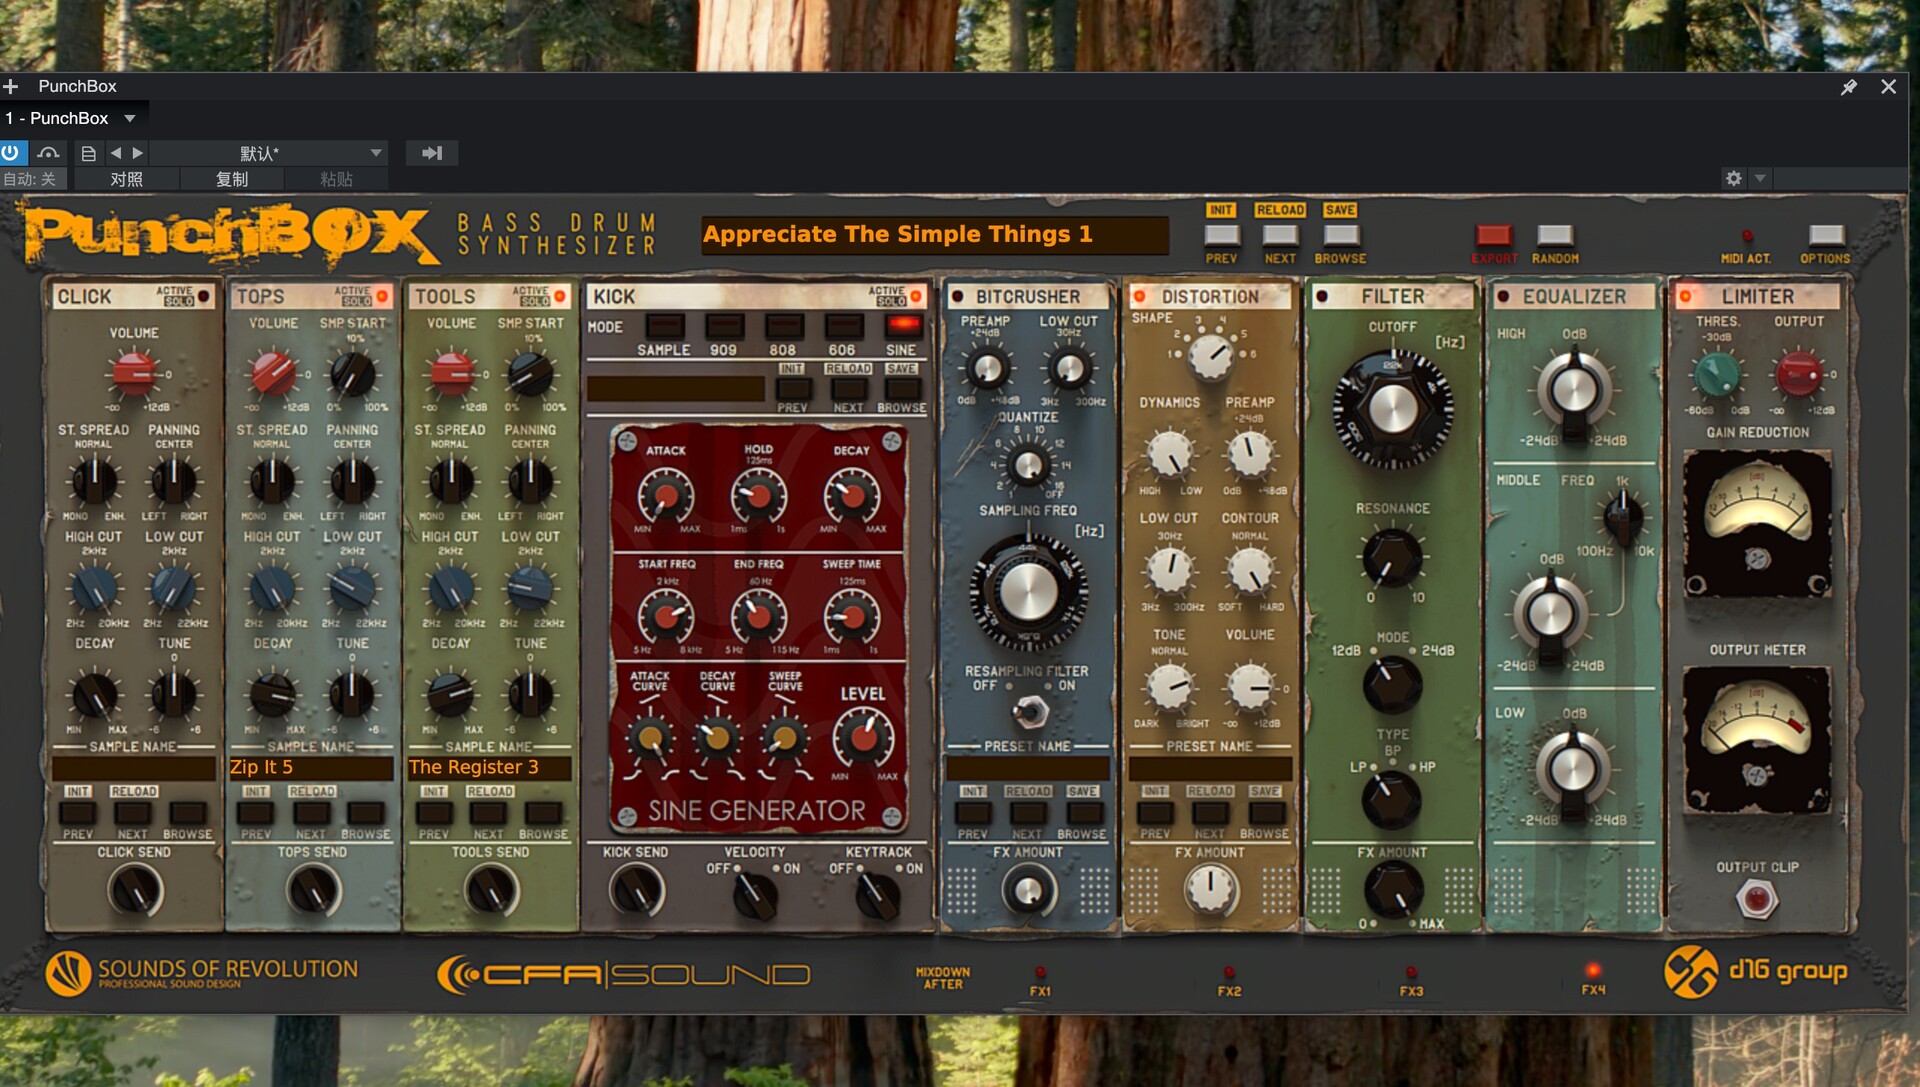Go to next host preset arrow
The image size is (1920, 1087).
tap(138, 153)
